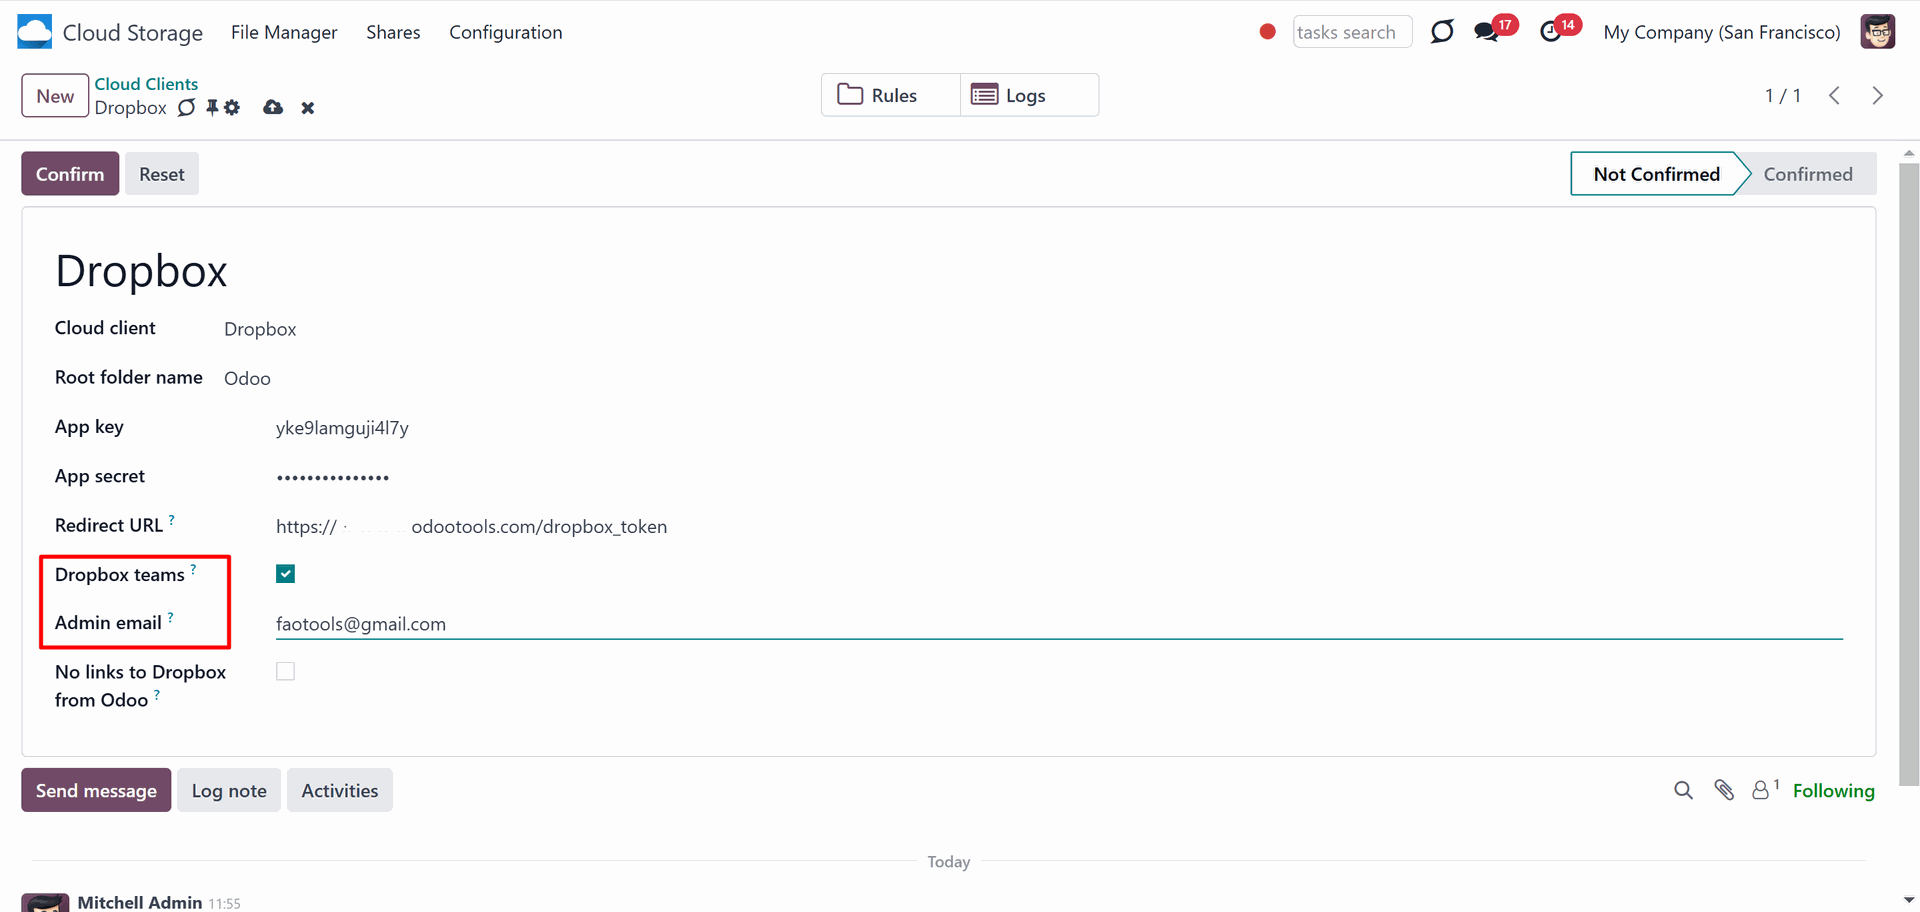Click the Dropbox record title heading

[x=141, y=271]
